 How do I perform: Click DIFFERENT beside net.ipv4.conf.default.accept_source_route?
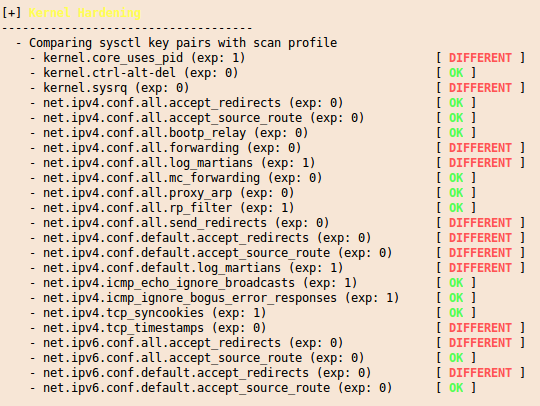480,253
